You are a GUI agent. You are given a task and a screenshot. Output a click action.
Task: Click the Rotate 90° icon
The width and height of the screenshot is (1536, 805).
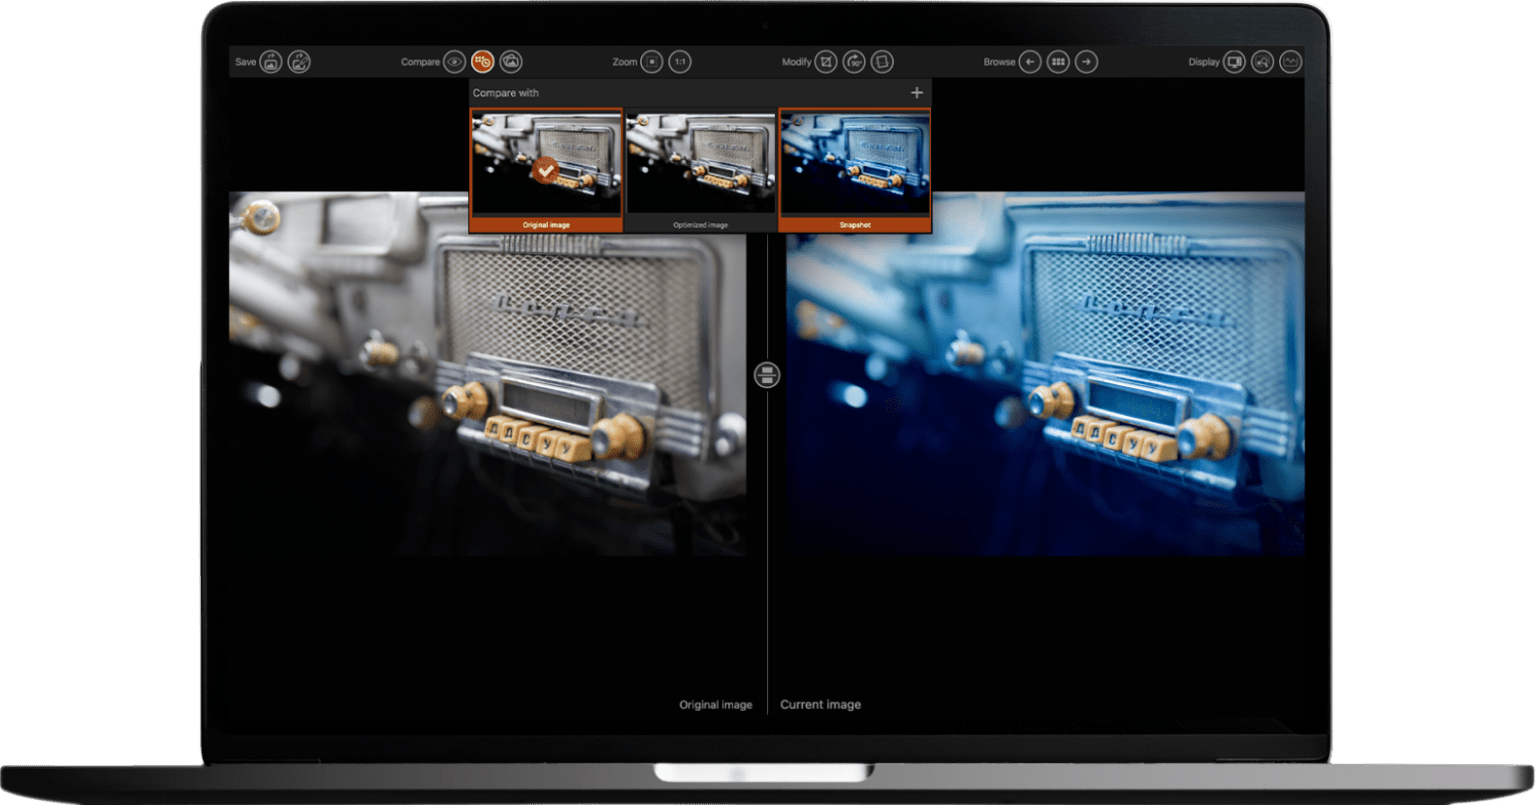[854, 61]
